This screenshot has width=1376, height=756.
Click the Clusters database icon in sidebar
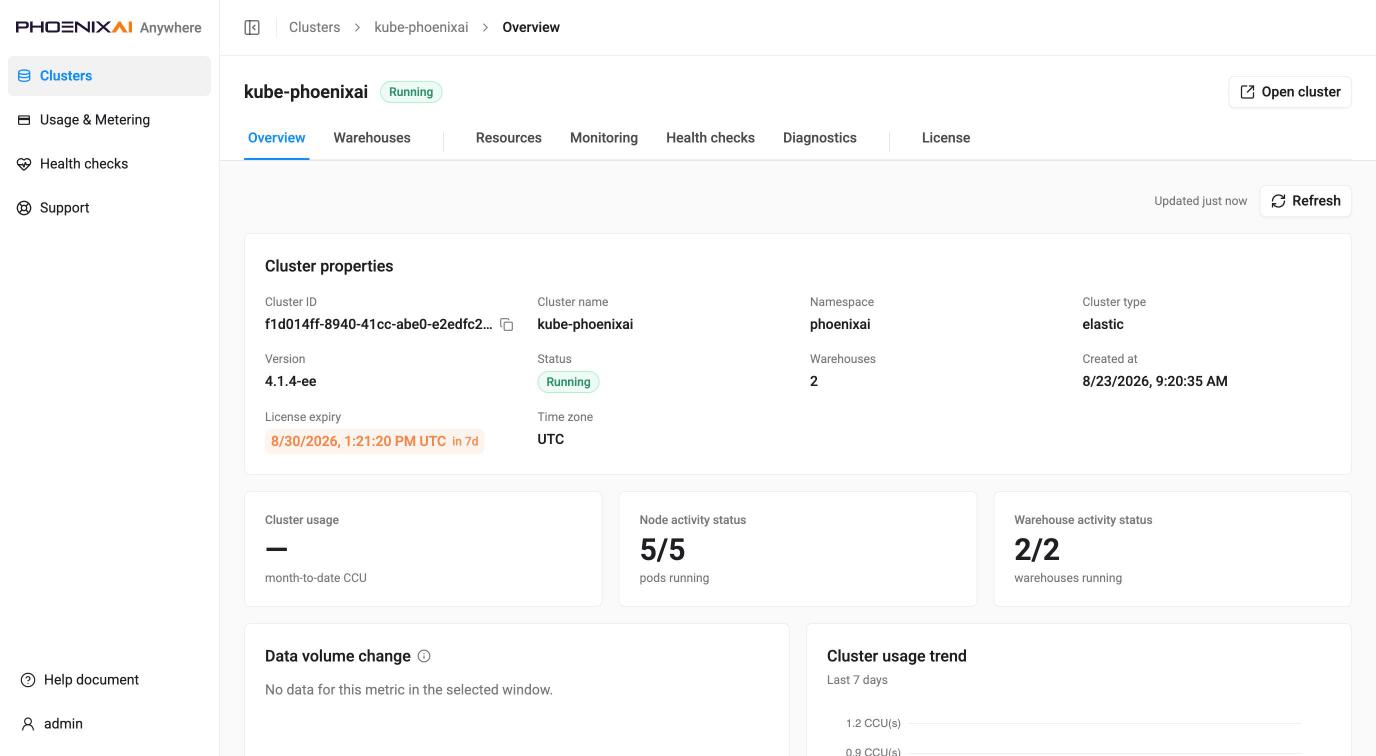[25, 76]
